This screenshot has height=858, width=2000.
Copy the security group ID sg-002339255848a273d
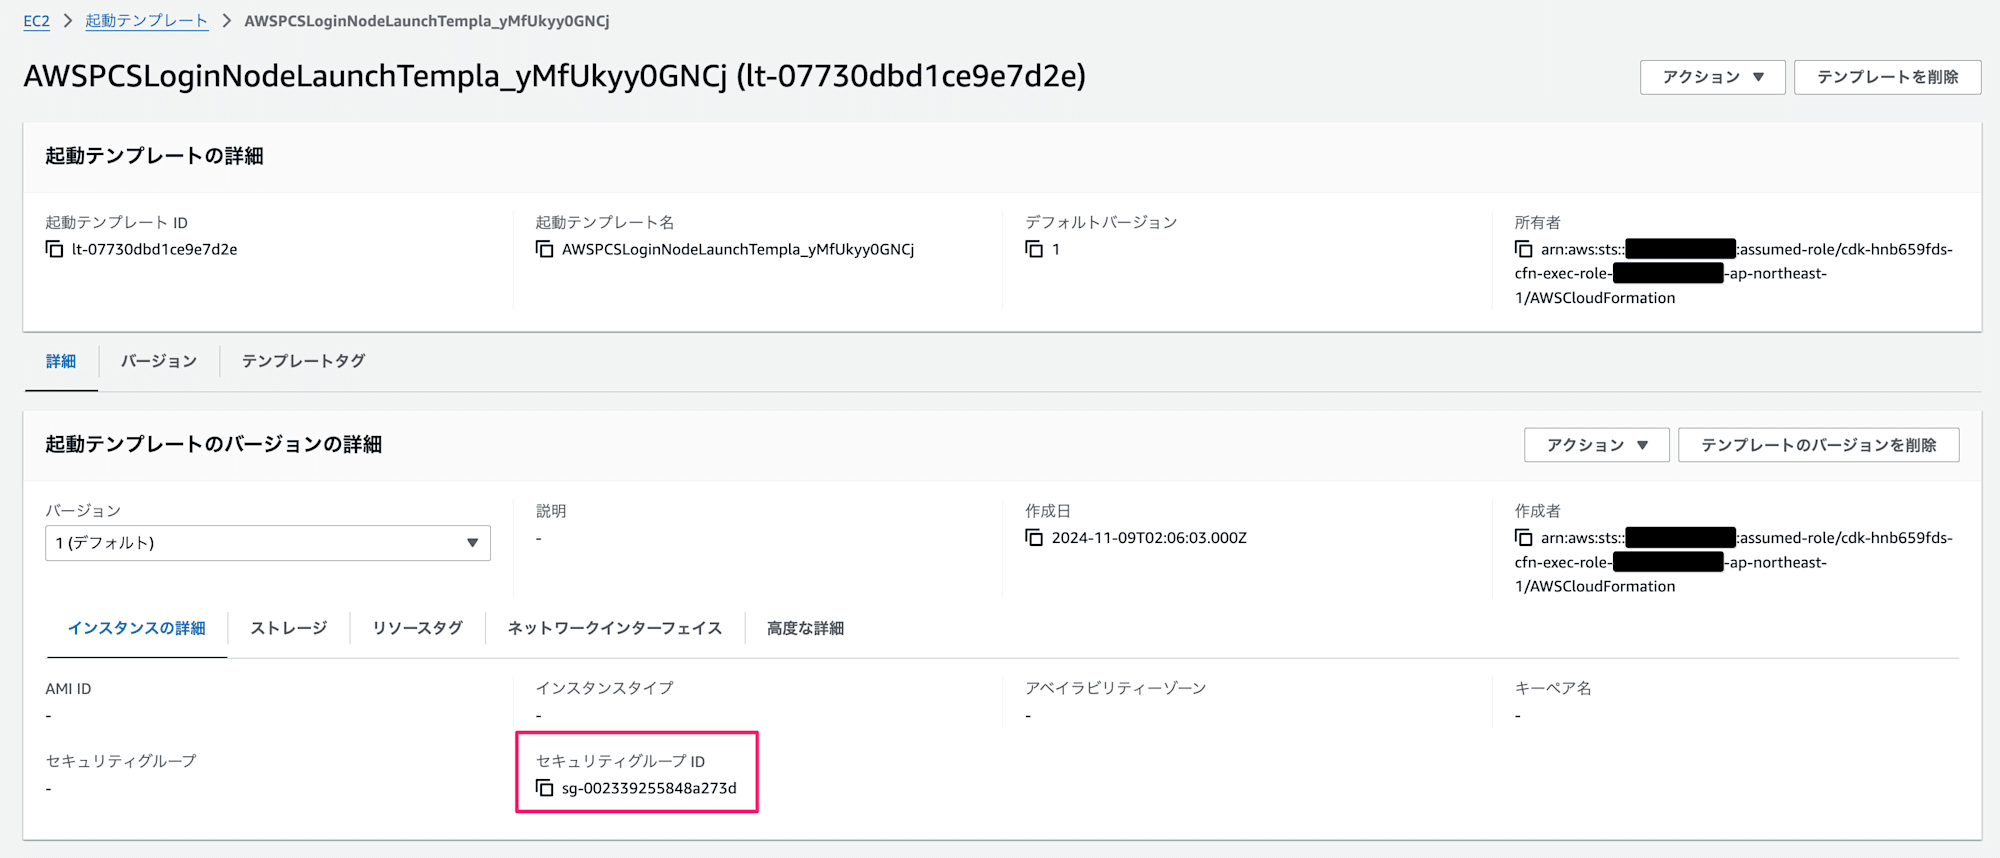click(544, 788)
